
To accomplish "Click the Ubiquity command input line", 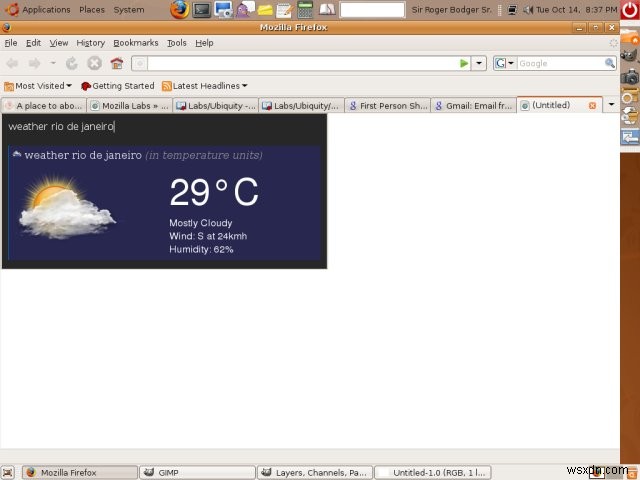I will [x=164, y=127].
